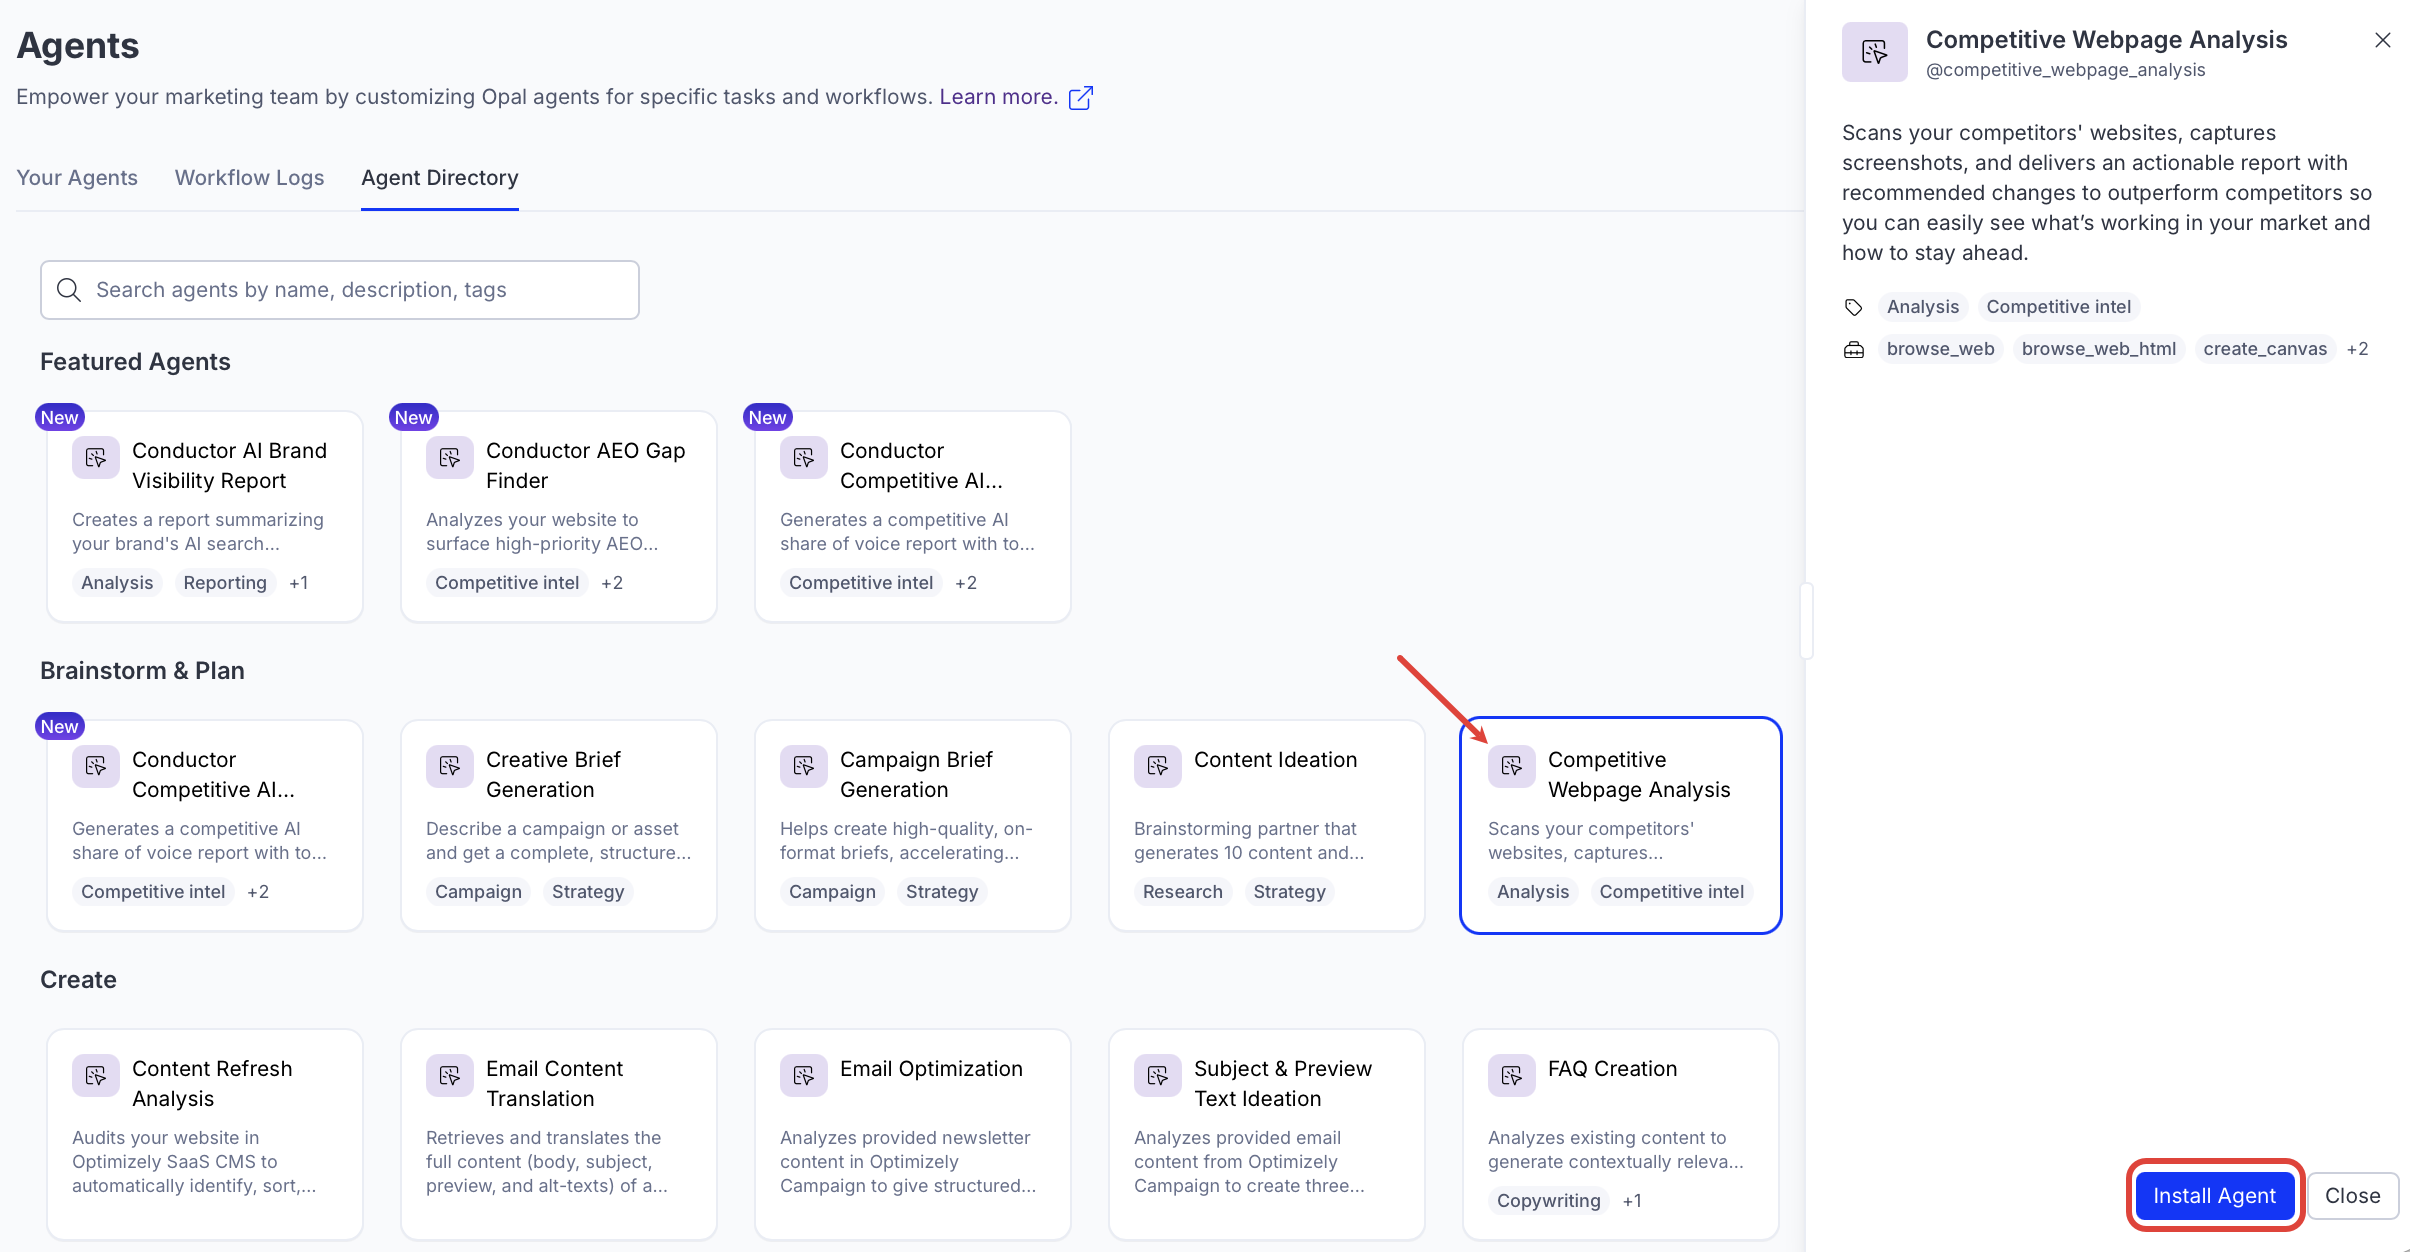Click the Content Refresh Analysis agent icon
The width and height of the screenshot is (2410, 1252).
(x=96, y=1076)
